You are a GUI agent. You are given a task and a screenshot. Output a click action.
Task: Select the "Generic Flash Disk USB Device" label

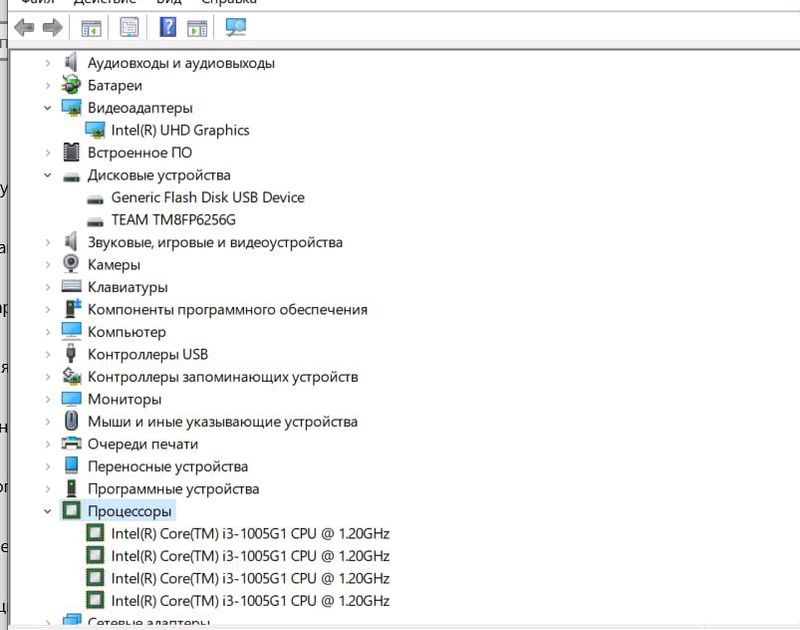click(208, 197)
